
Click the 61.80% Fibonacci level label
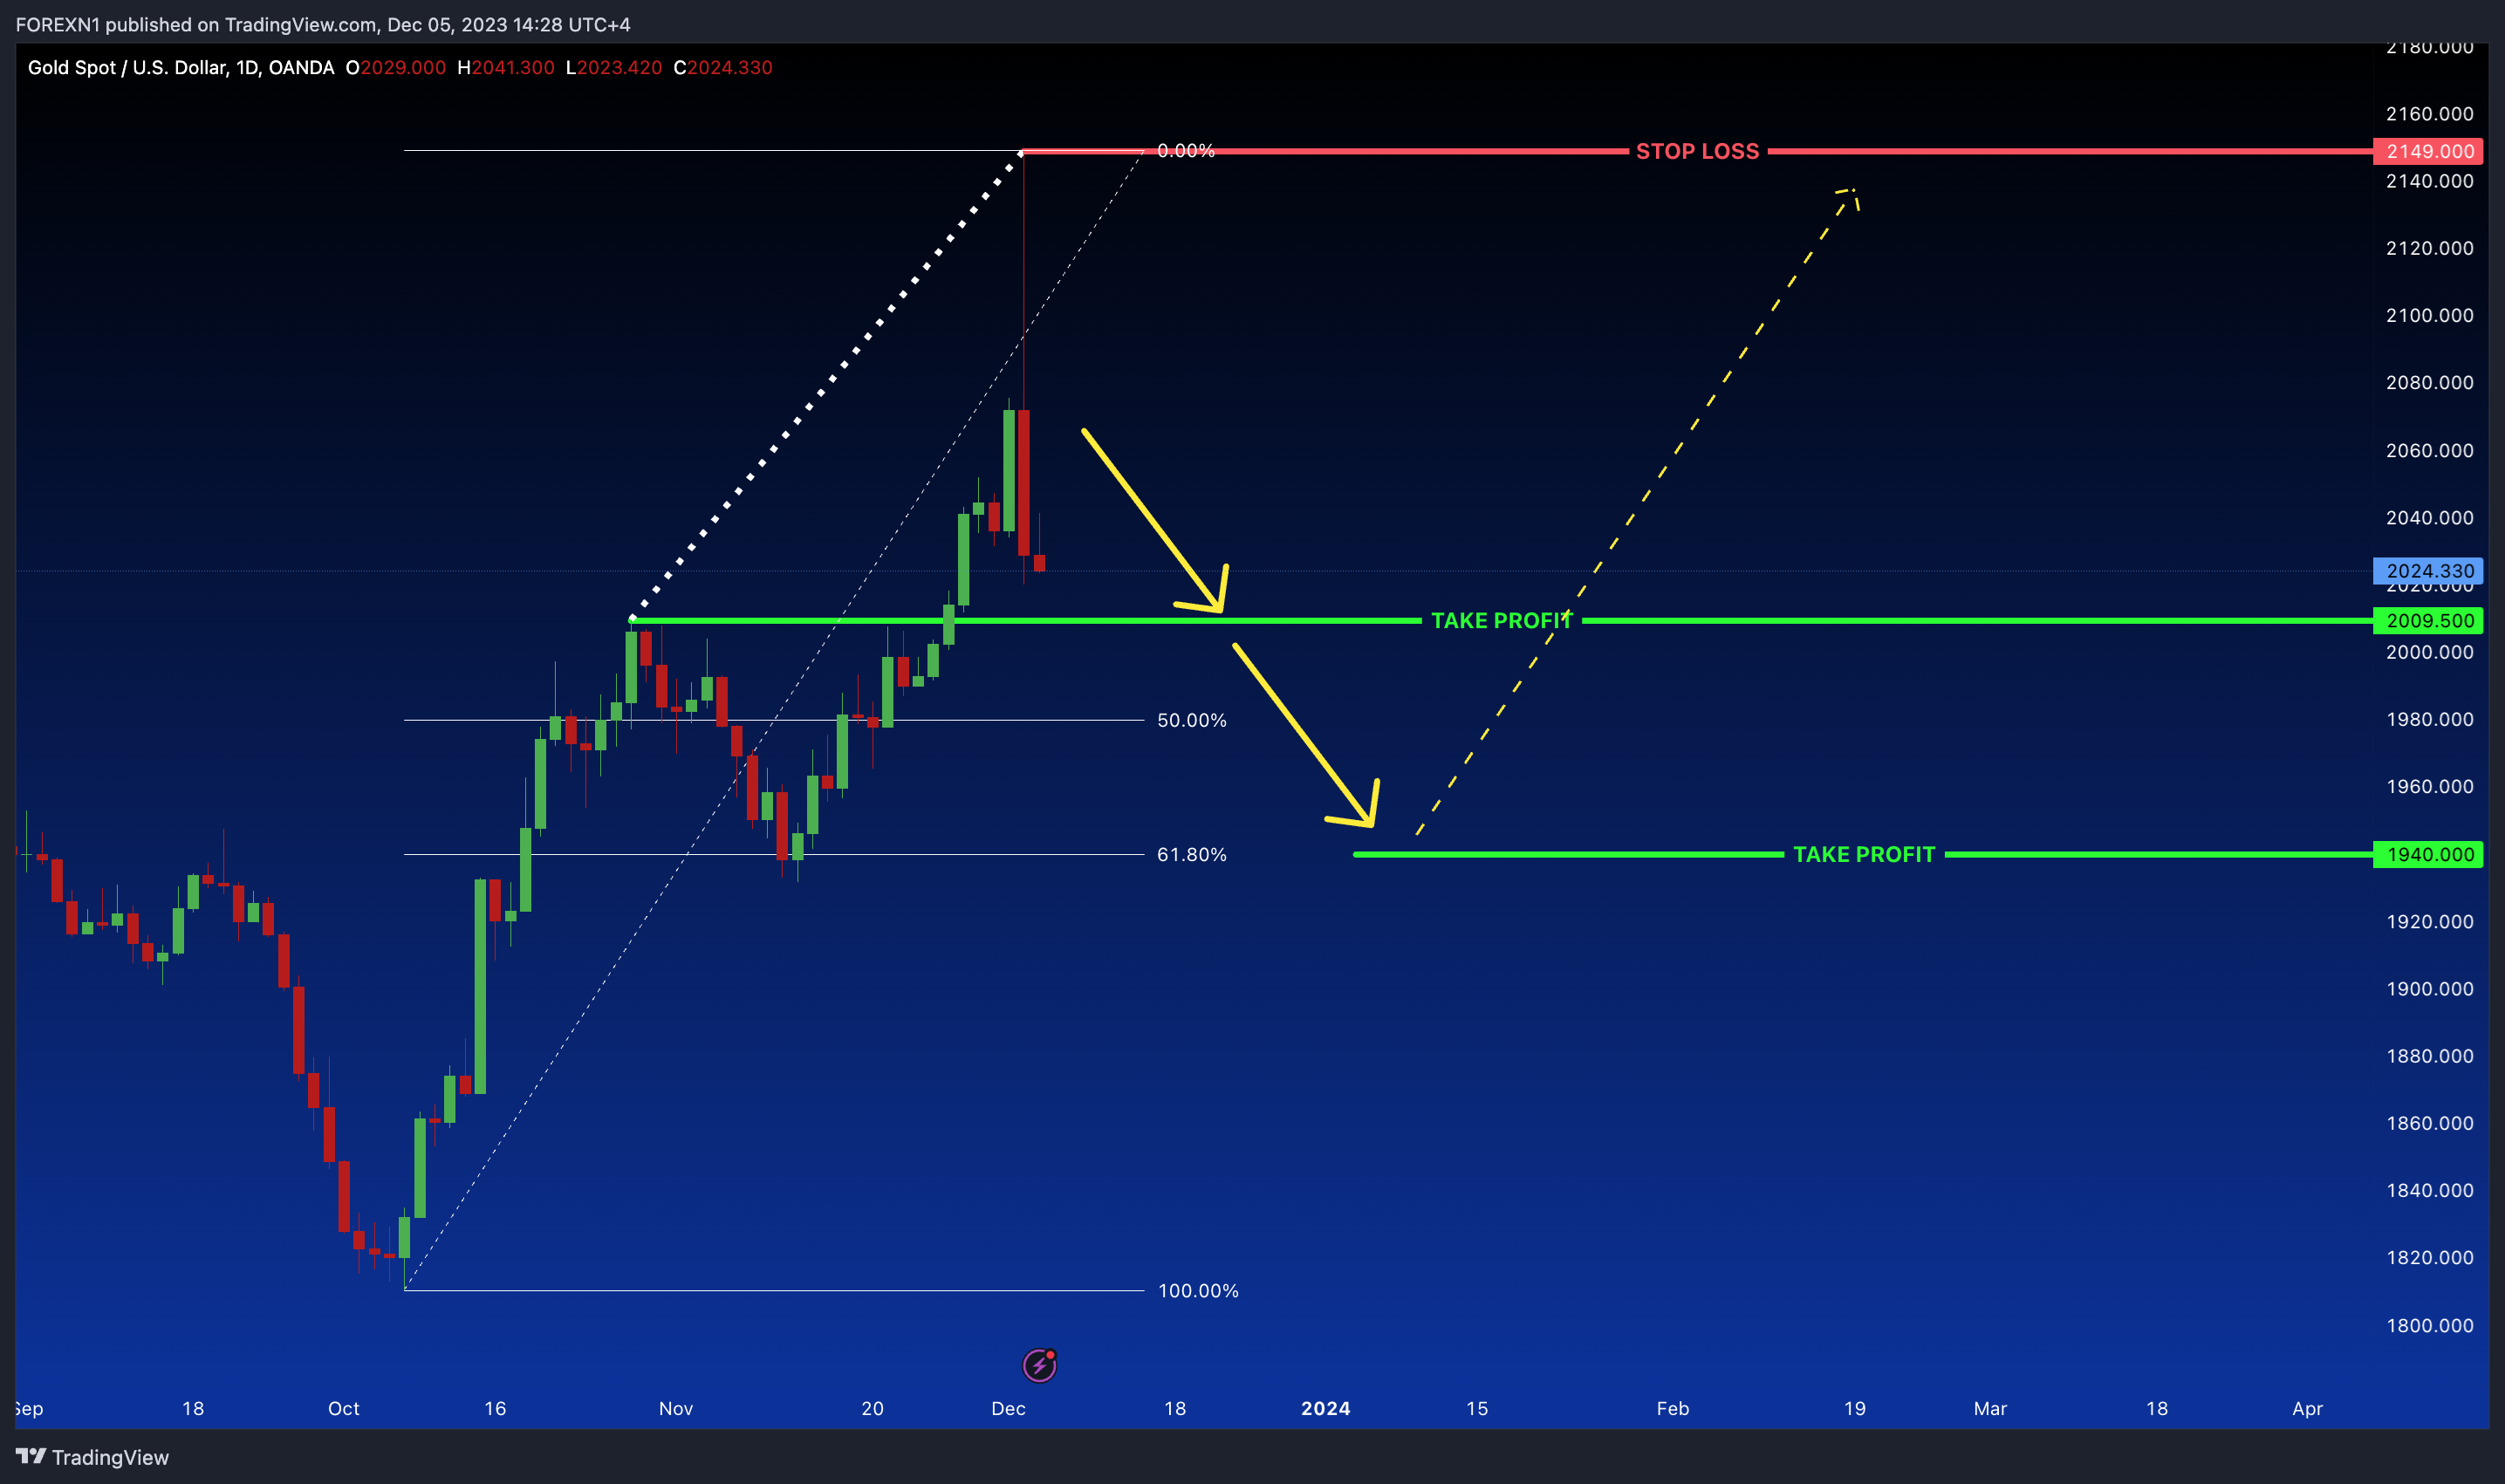click(1192, 854)
